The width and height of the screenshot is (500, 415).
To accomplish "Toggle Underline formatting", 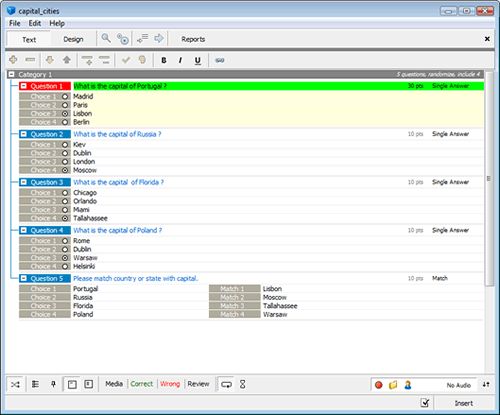I will click(x=197, y=60).
